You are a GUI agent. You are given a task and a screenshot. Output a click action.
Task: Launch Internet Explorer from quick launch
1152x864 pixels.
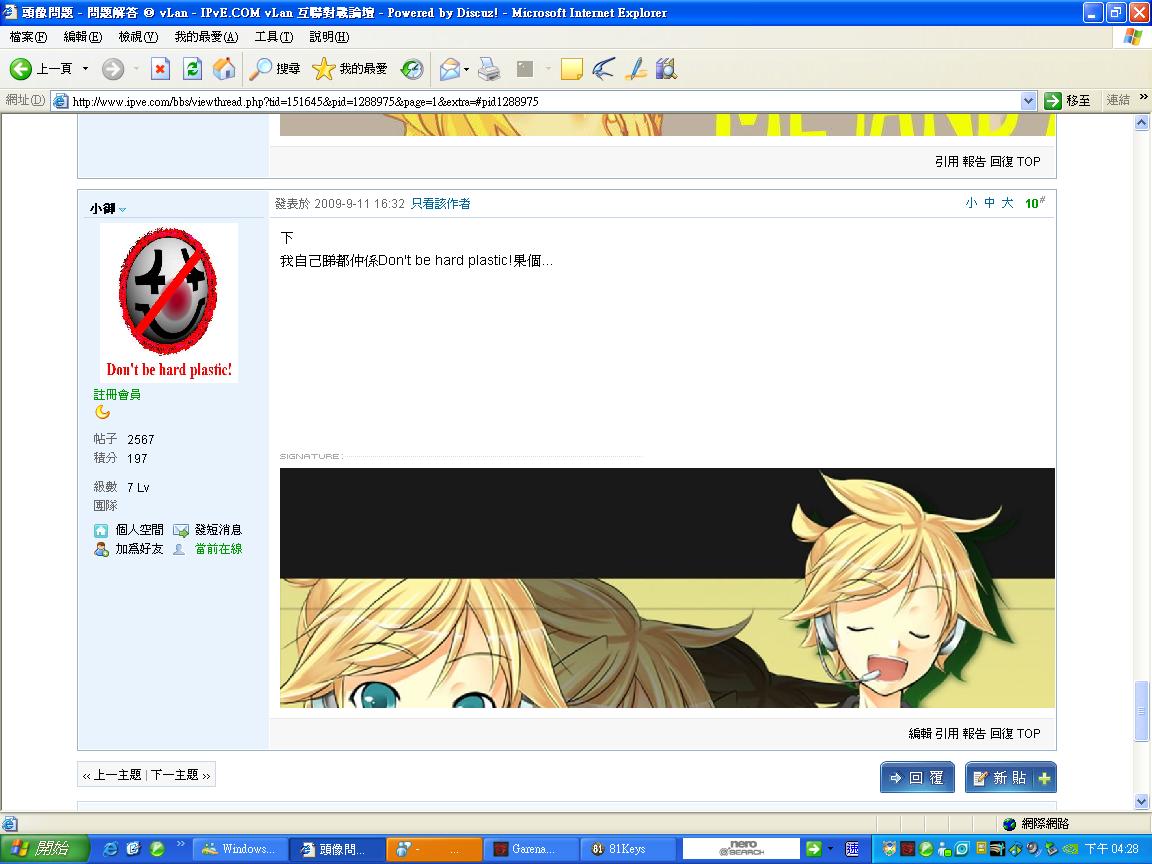110,849
